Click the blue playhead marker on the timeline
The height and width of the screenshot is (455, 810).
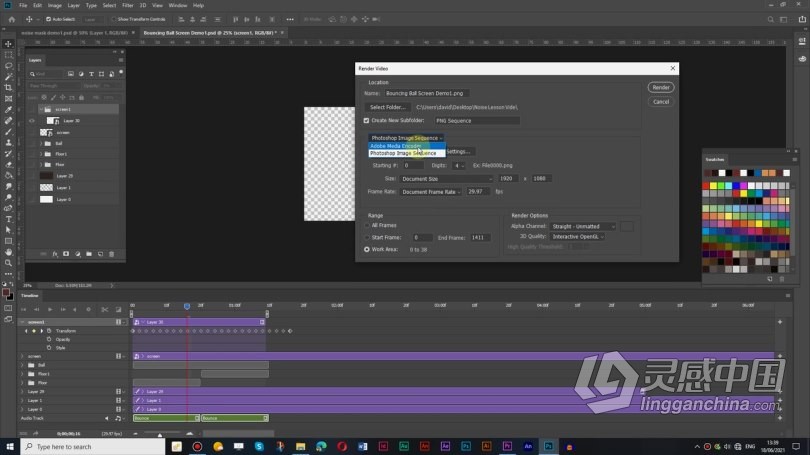click(x=187, y=307)
